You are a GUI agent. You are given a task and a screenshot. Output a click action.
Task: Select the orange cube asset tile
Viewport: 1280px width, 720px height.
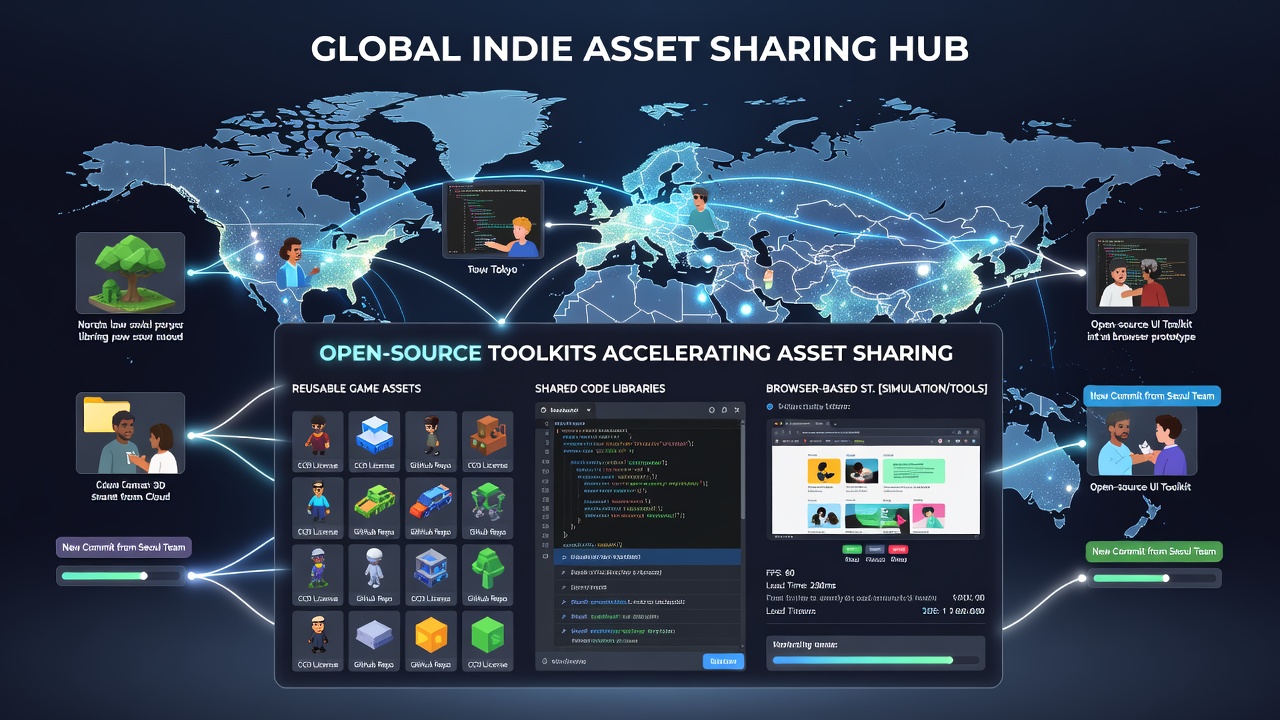pyautogui.click(x=431, y=640)
